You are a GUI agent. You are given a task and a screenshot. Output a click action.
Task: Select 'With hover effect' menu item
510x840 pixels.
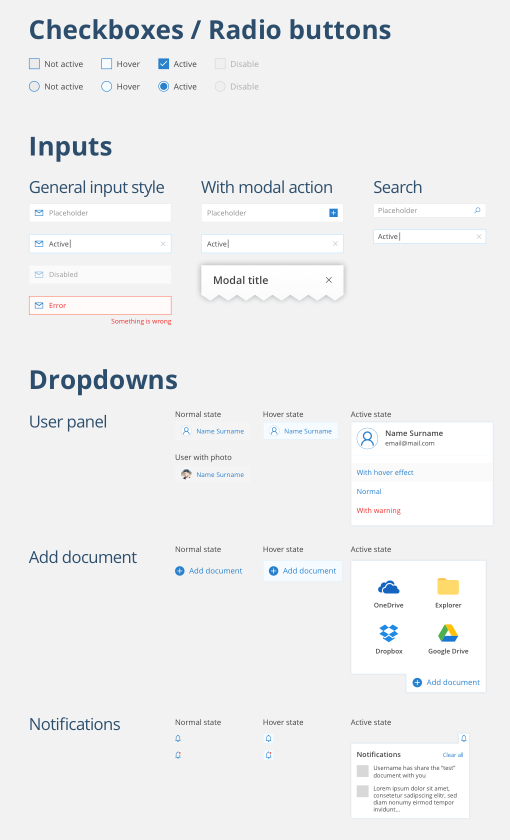422,472
